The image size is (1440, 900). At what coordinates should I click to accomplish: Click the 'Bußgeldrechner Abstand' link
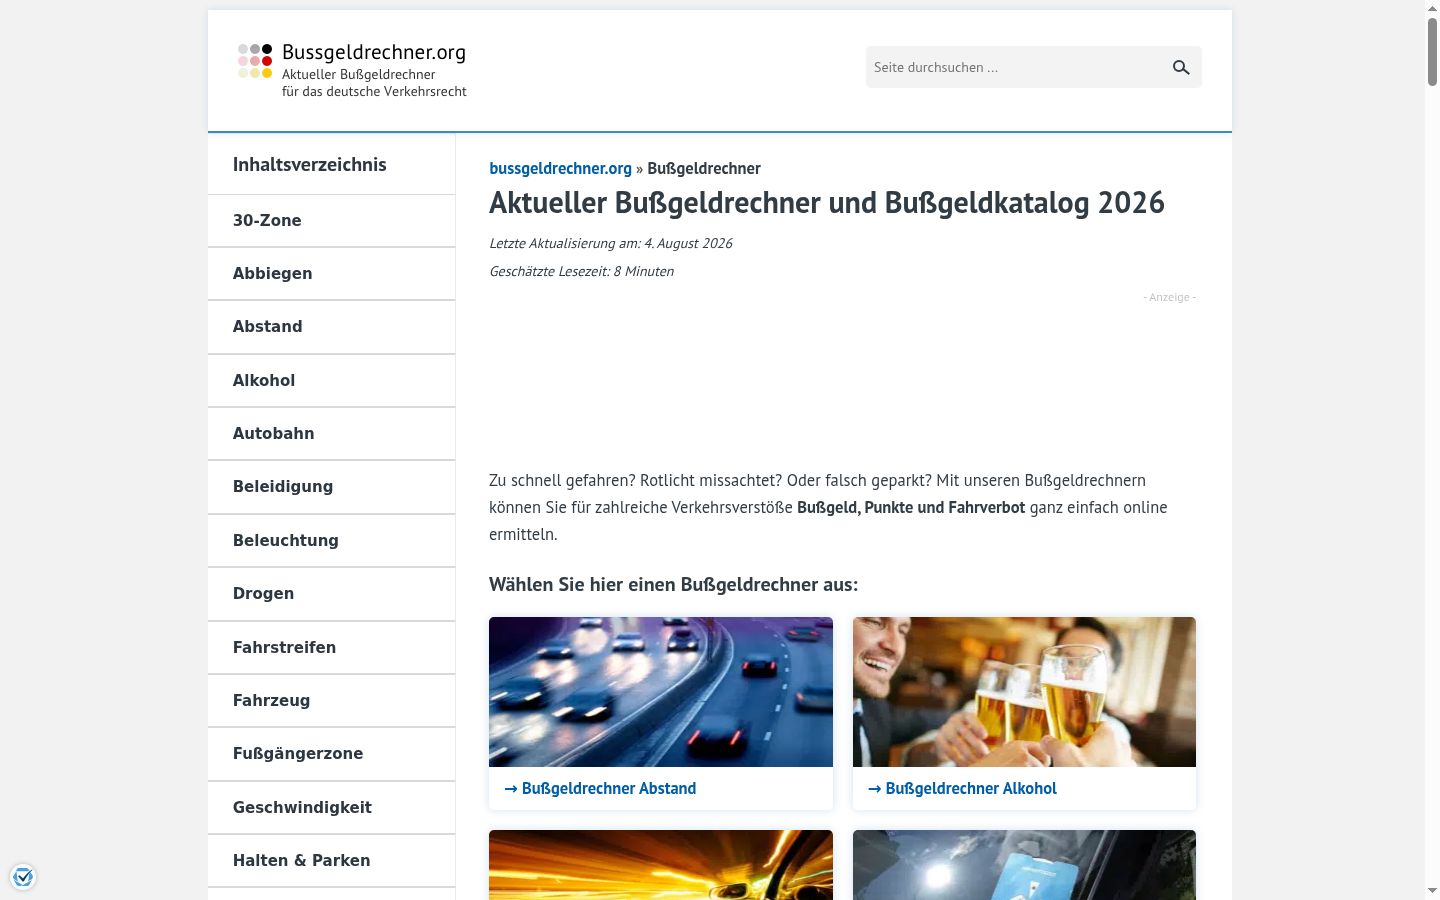click(600, 788)
